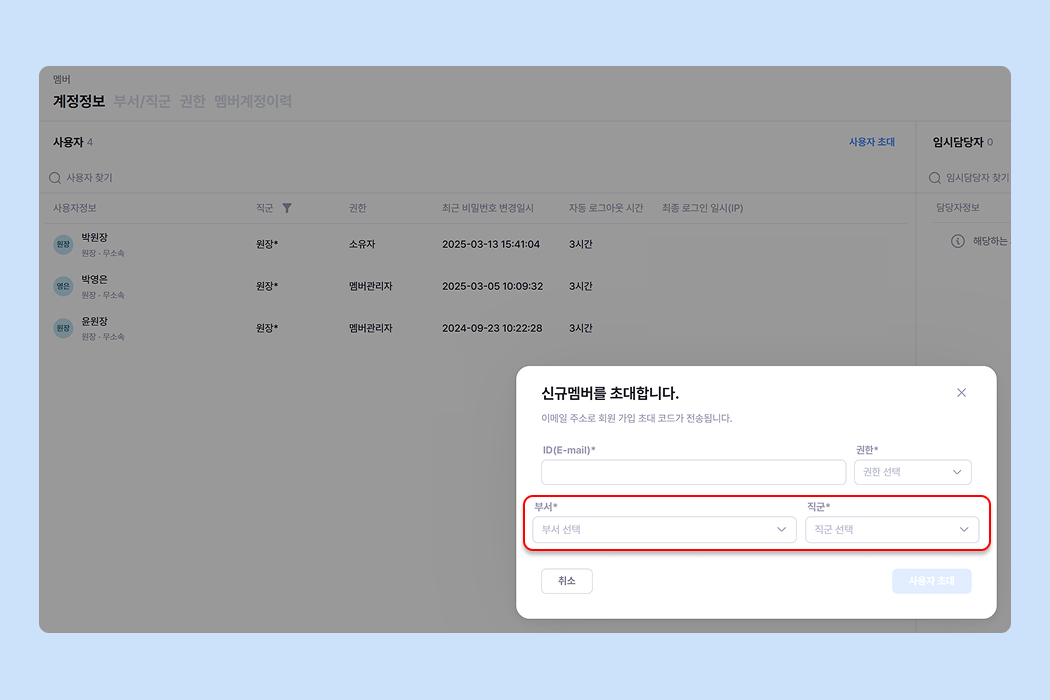Click the 윤원장 avatar icon
Image resolution: width=1050 pixels, height=700 pixels.
pyautogui.click(x=63, y=328)
